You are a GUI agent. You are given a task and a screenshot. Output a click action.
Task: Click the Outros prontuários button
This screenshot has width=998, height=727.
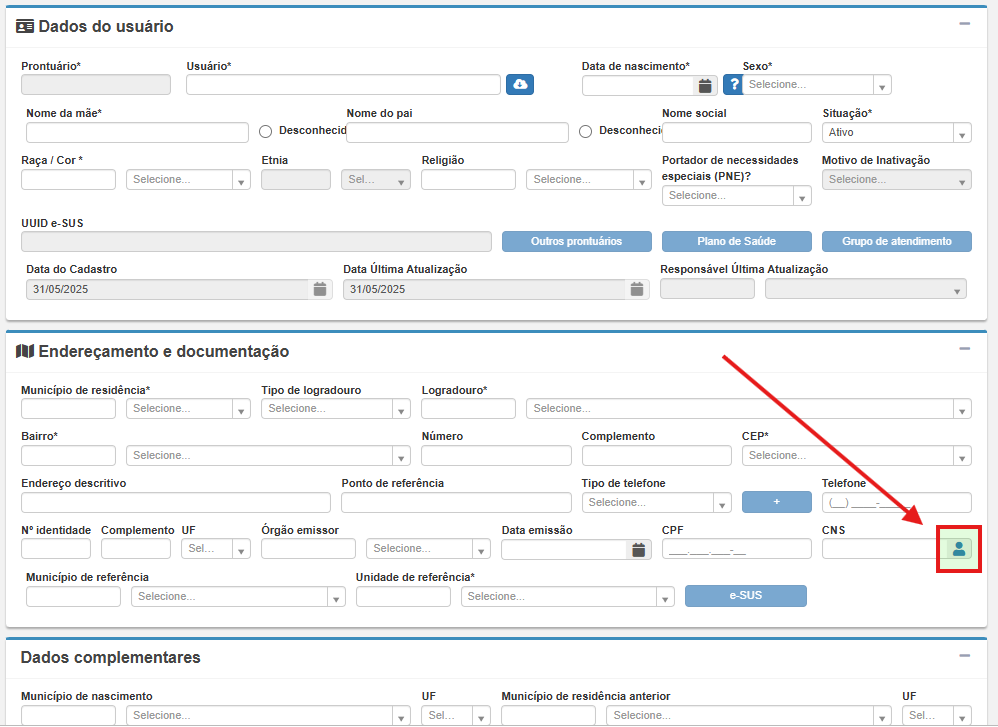pyautogui.click(x=576, y=241)
